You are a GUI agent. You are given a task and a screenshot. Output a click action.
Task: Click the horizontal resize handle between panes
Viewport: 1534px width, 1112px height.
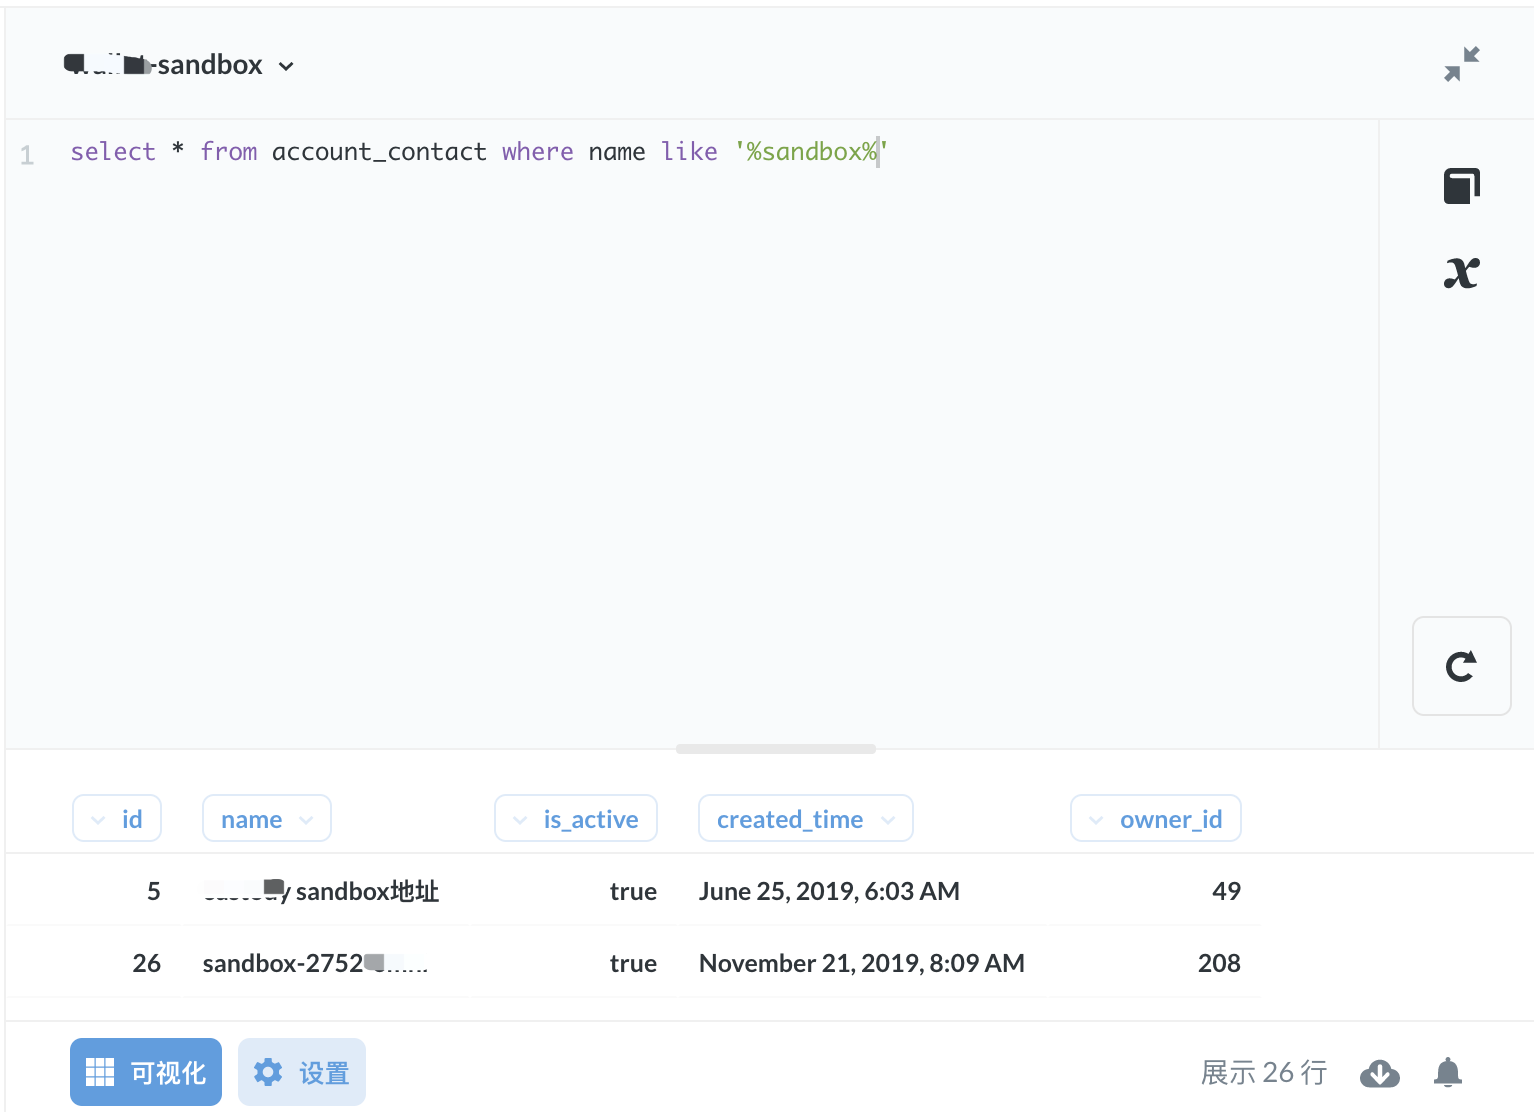click(775, 748)
